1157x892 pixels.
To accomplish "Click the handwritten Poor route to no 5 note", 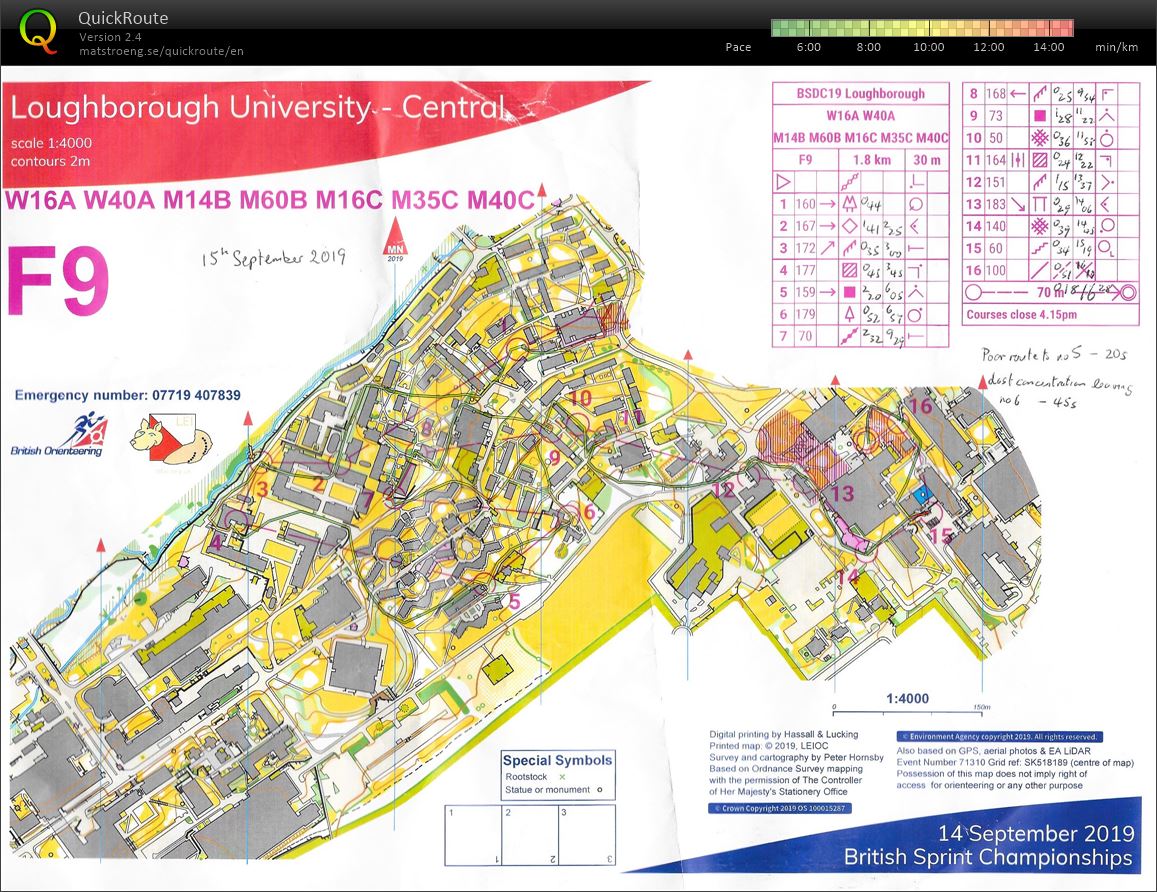I will (x=1054, y=355).
